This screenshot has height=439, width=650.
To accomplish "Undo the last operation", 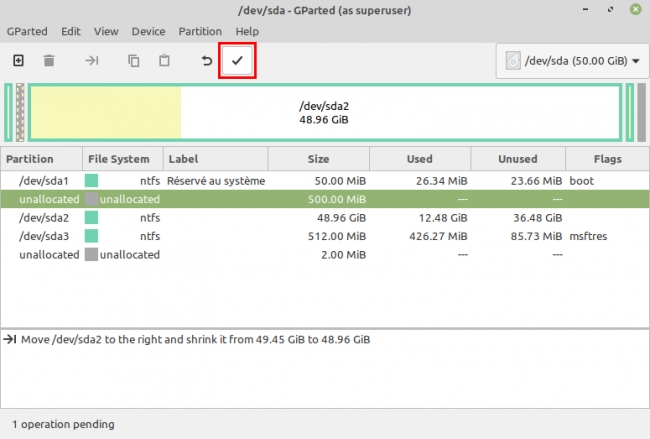I will (207, 61).
